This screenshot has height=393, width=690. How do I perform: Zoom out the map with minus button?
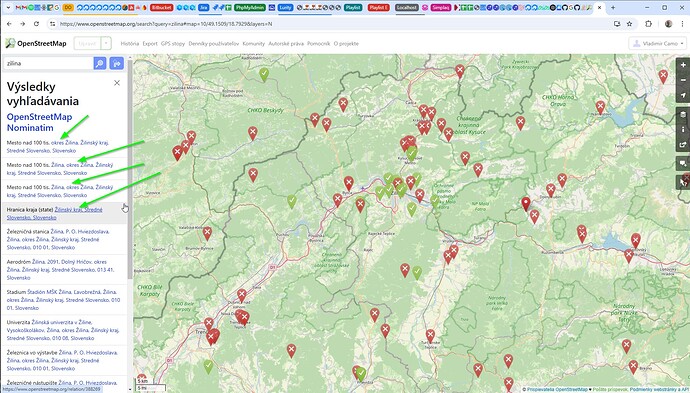[683, 80]
